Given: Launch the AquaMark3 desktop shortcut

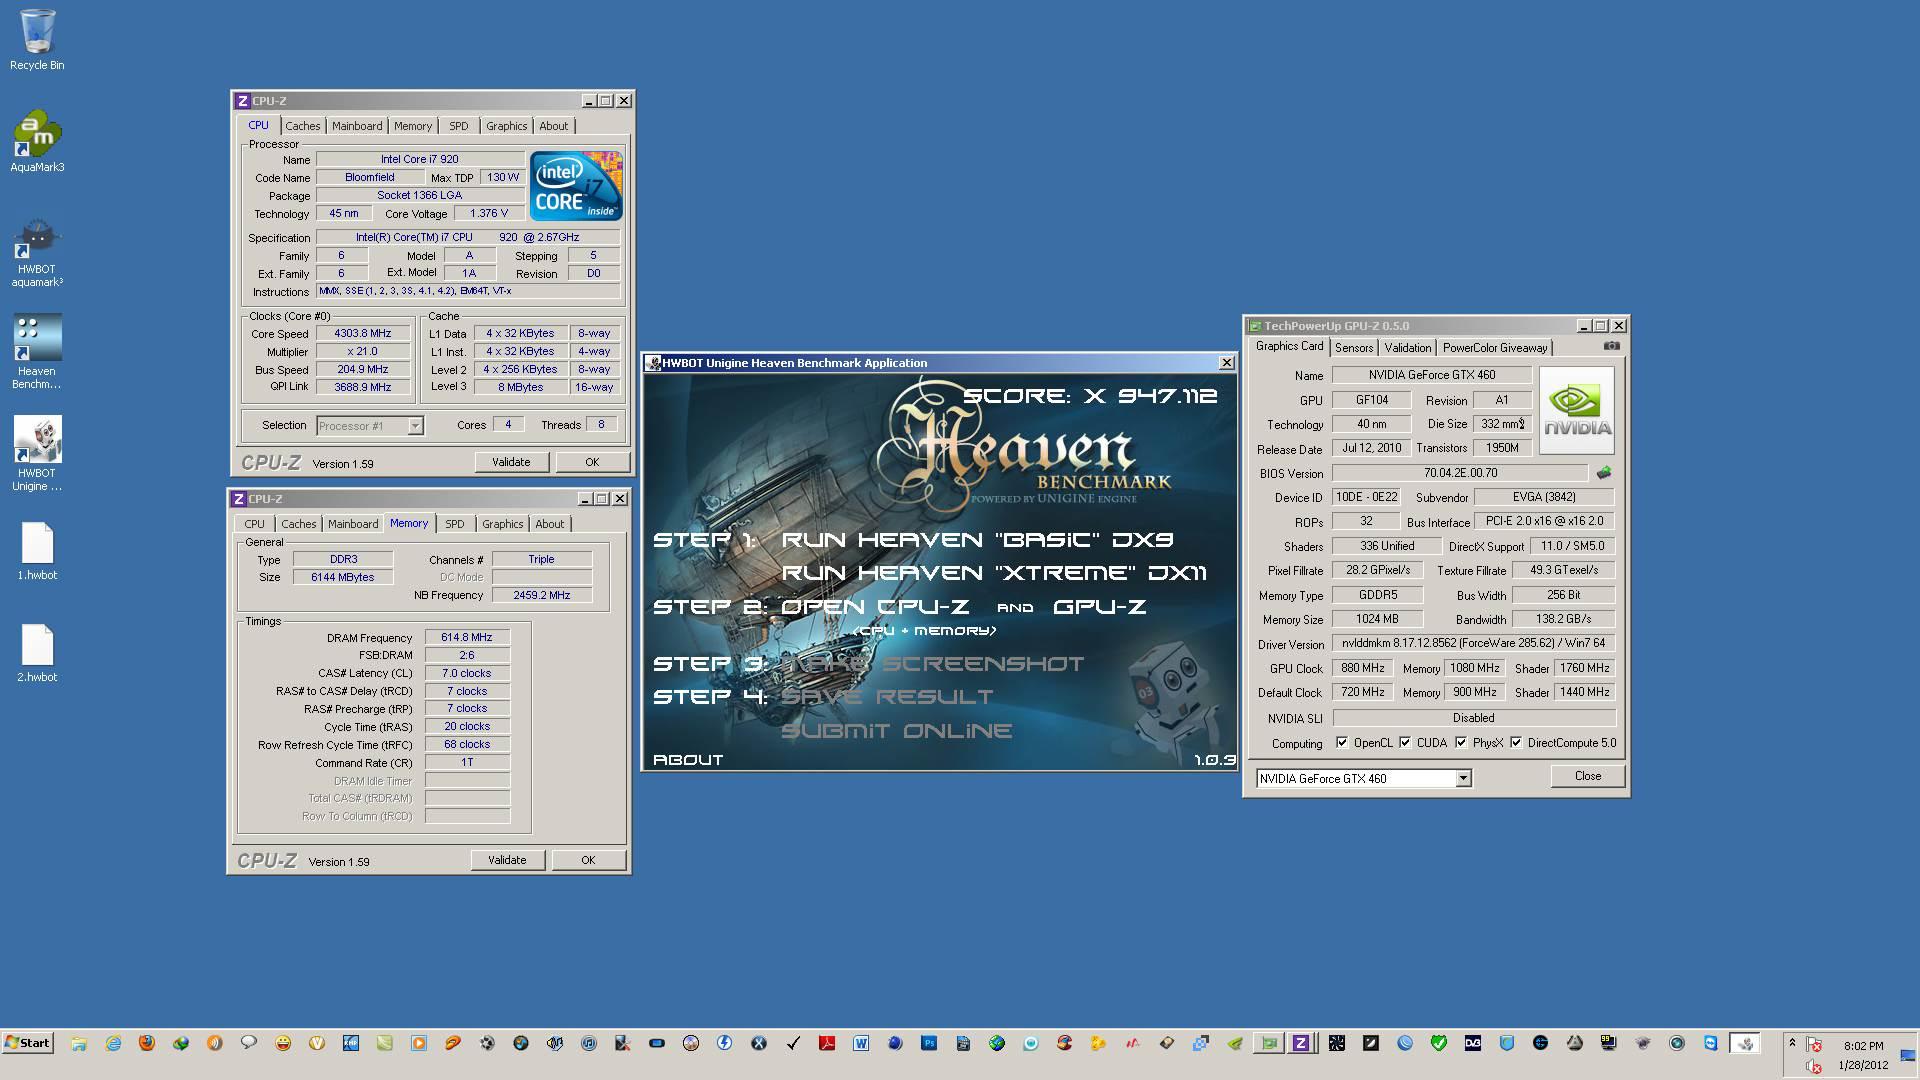Looking at the screenshot, I should coord(37,141).
